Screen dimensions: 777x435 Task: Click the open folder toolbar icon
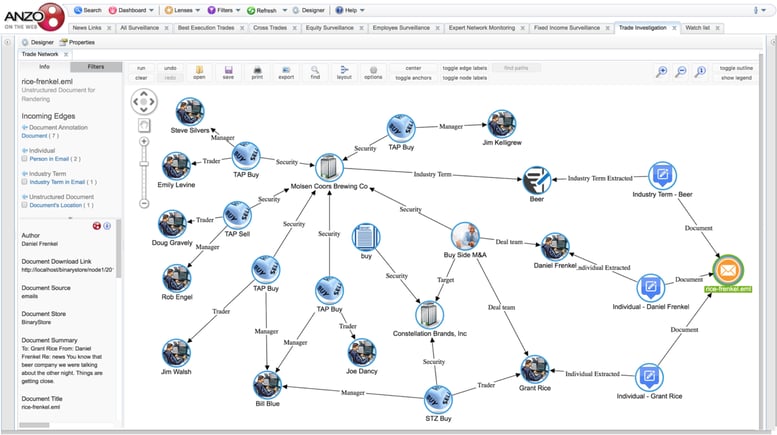[x=199, y=70]
